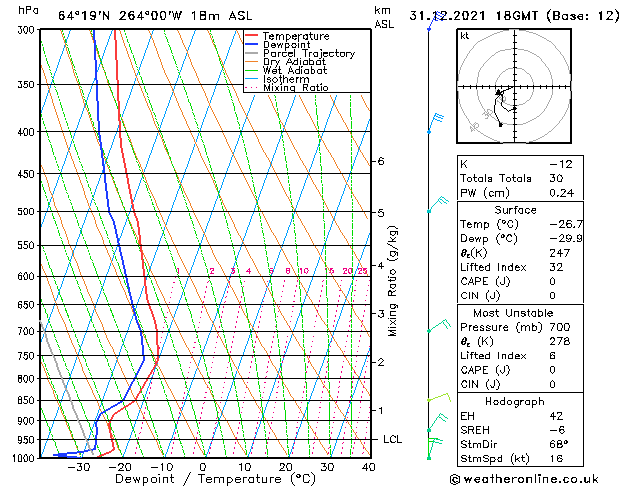The image size is (629, 486).
Task: Click the kt unit label in the hodograph
Action: click(x=465, y=36)
